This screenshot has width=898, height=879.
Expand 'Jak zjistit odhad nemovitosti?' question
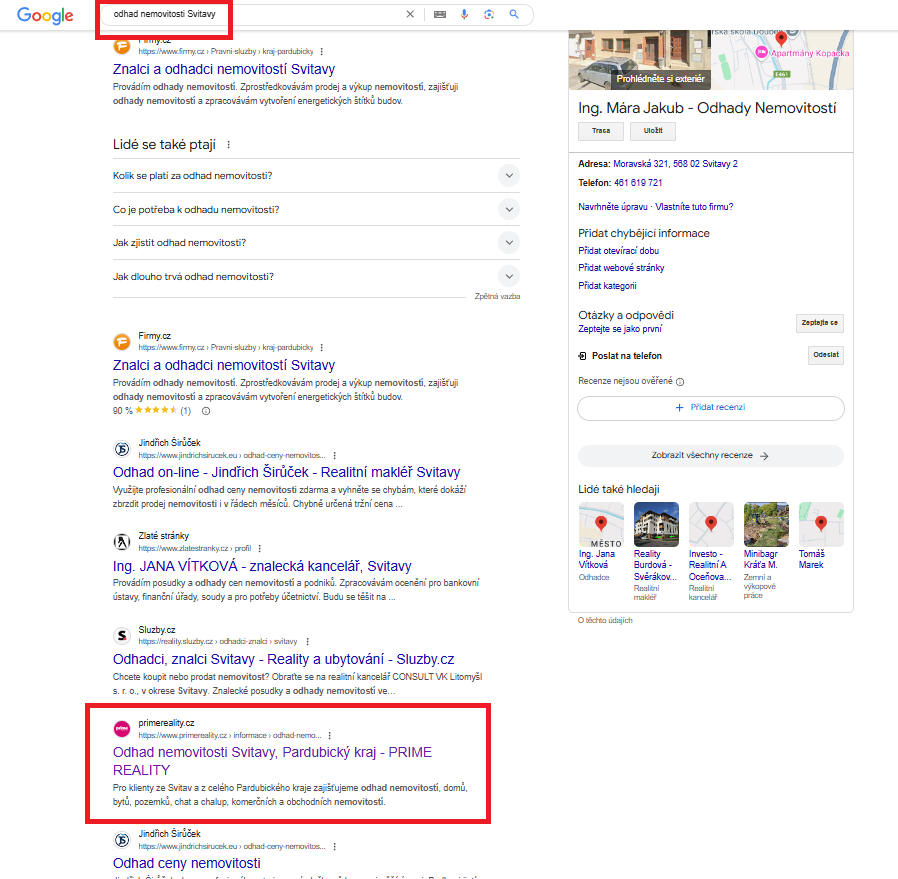coord(316,243)
